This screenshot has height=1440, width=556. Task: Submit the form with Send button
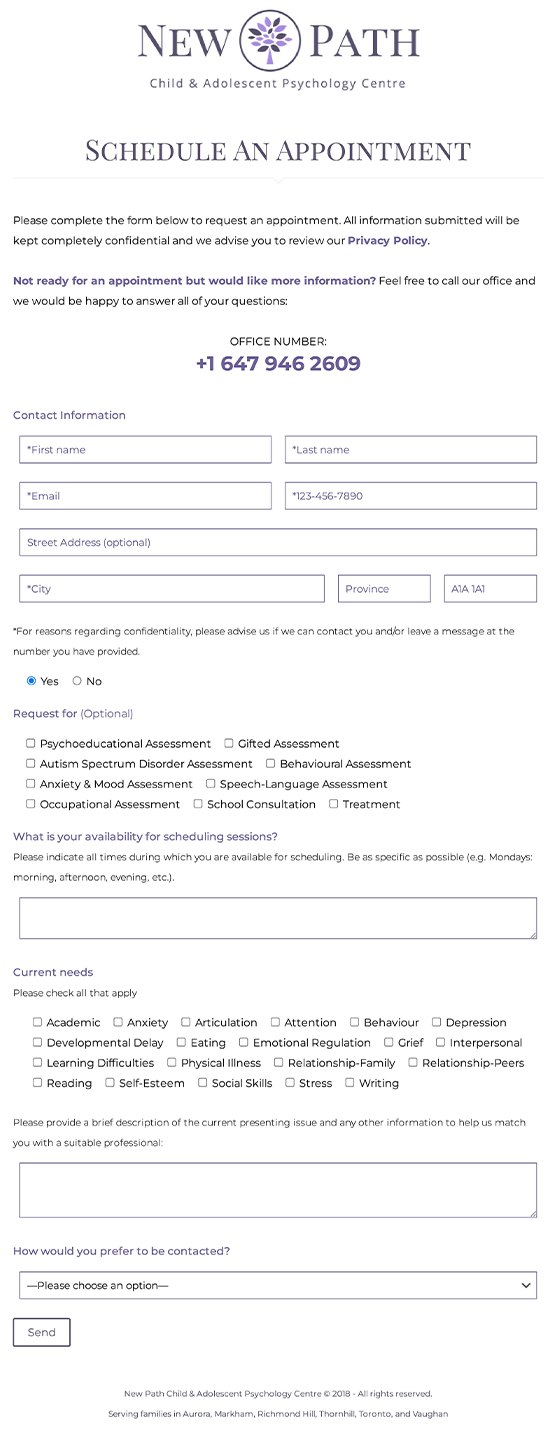point(42,1332)
